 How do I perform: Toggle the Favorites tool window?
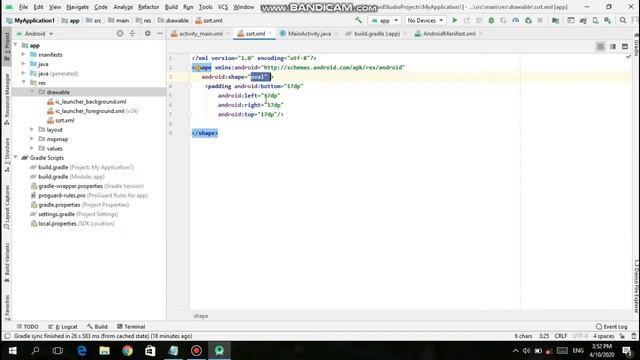point(7,307)
